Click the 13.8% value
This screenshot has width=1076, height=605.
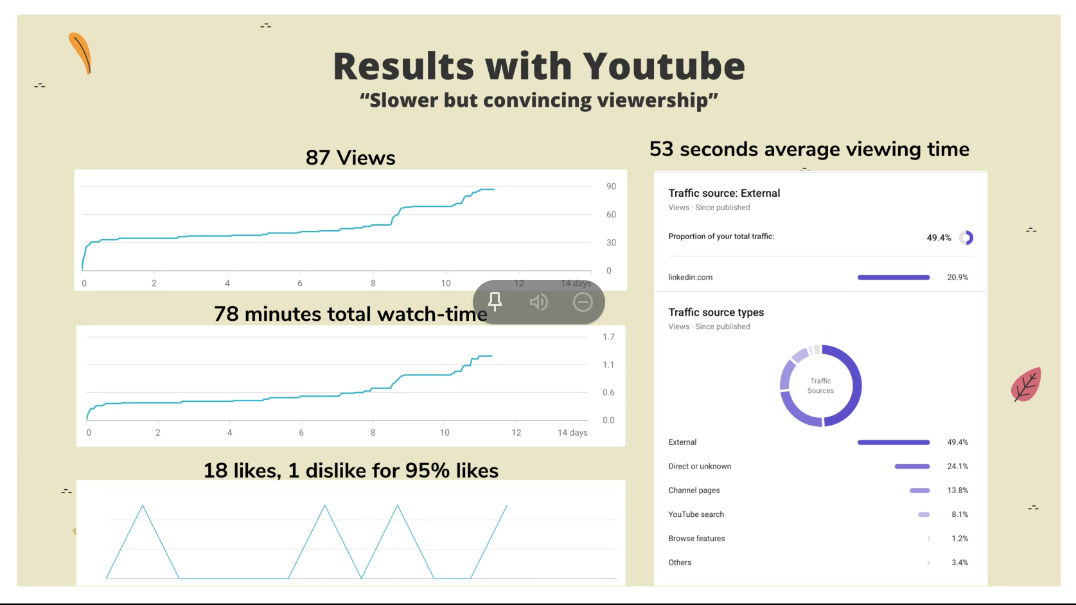[x=957, y=490]
